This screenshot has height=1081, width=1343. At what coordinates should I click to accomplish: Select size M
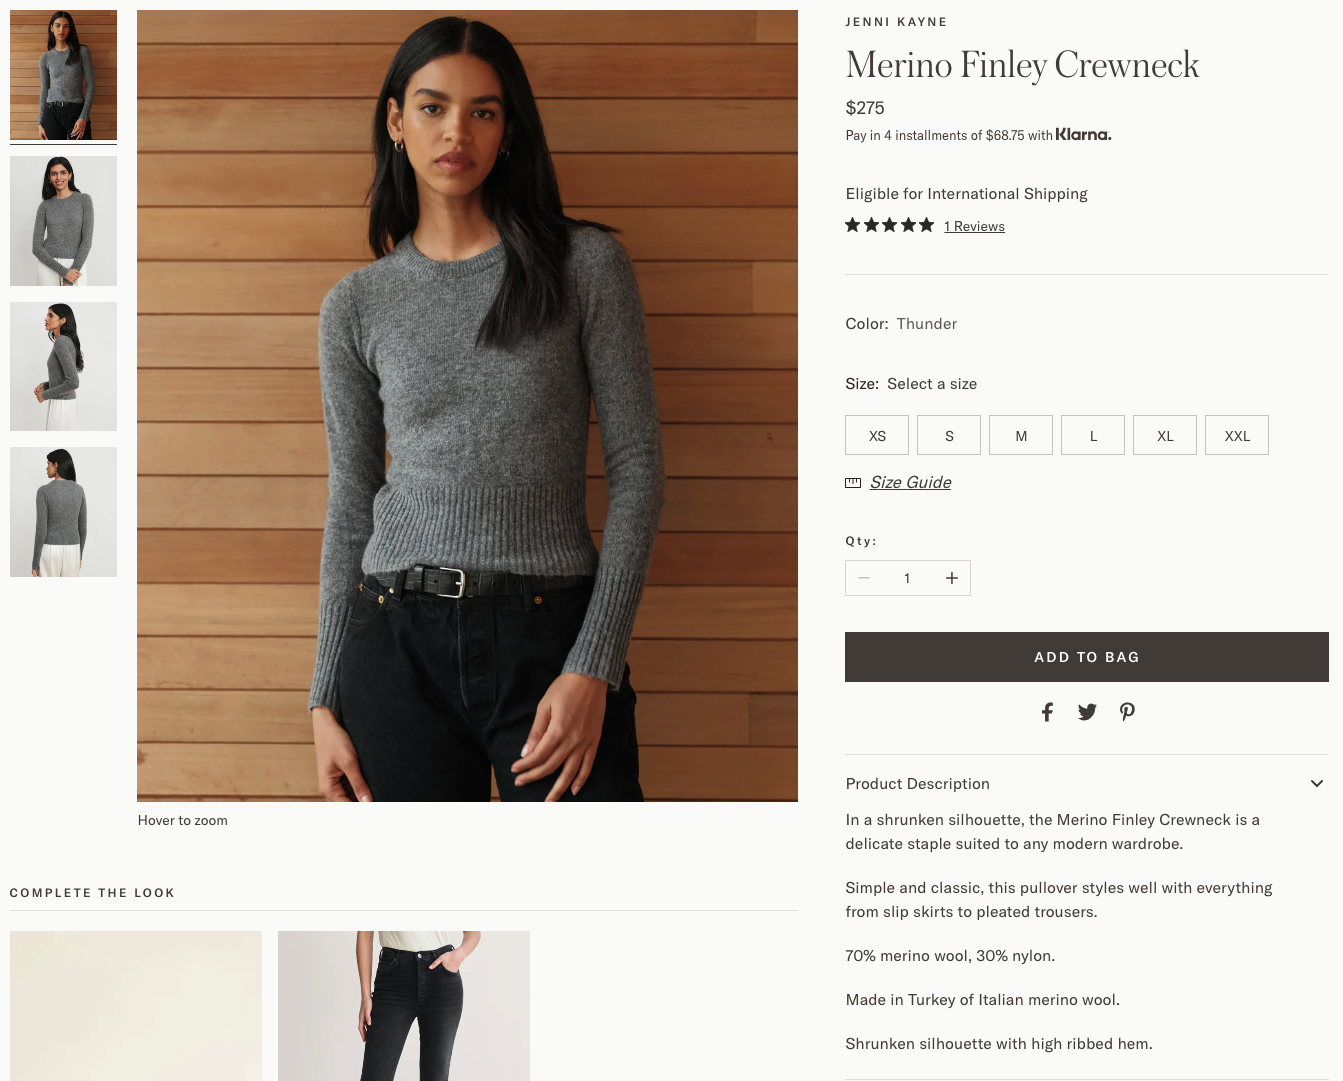[1021, 435]
